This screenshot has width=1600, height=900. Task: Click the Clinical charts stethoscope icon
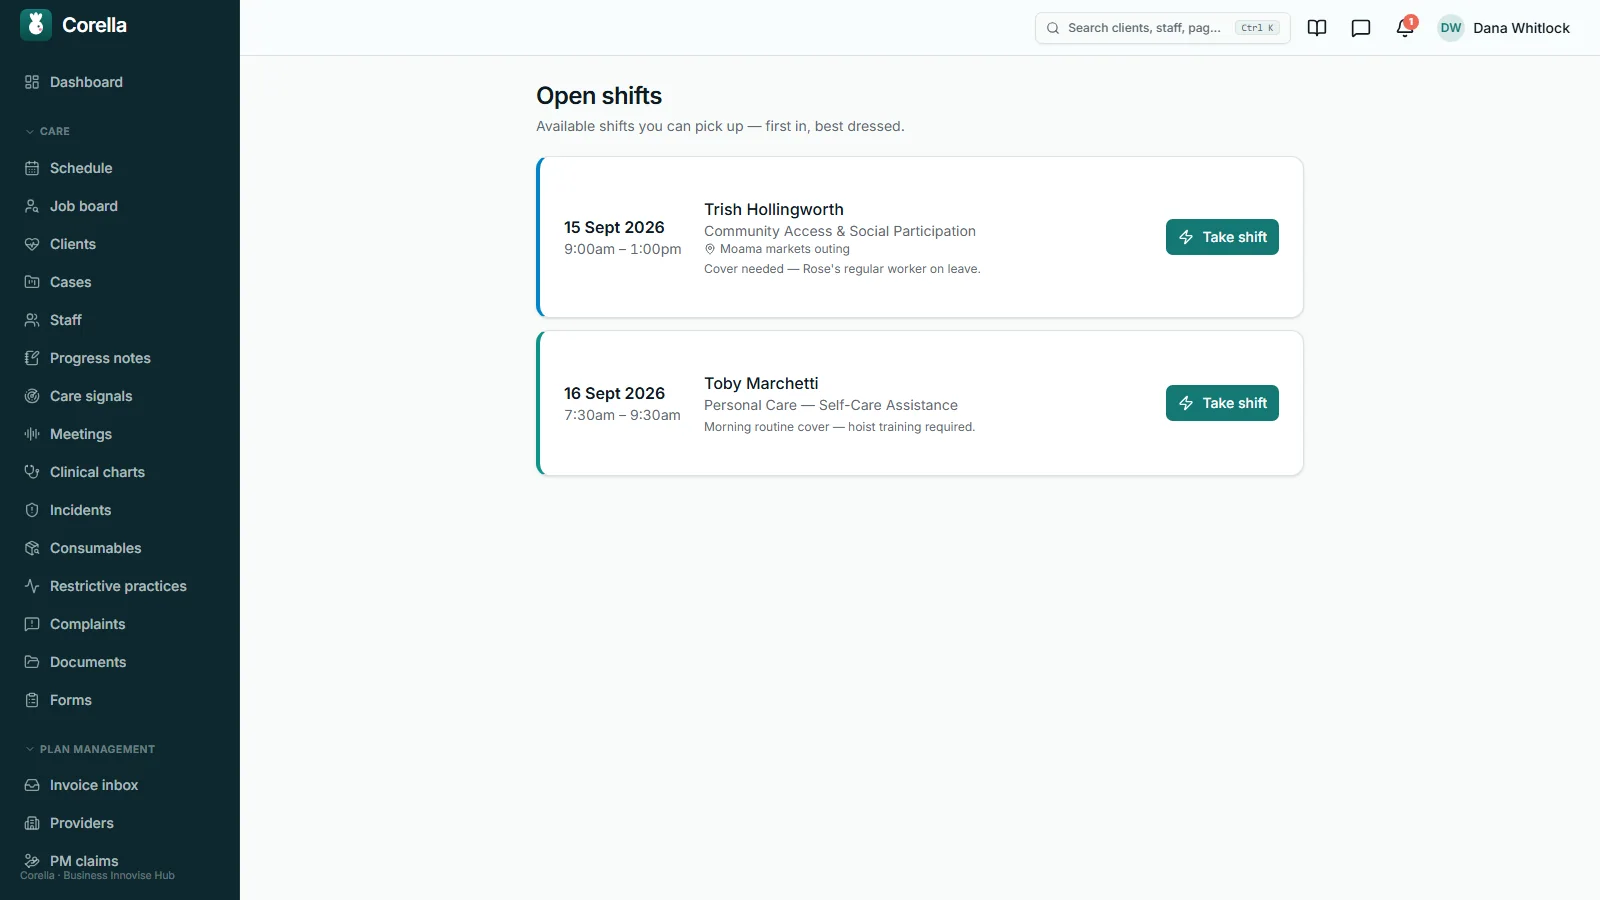click(x=32, y=472)
